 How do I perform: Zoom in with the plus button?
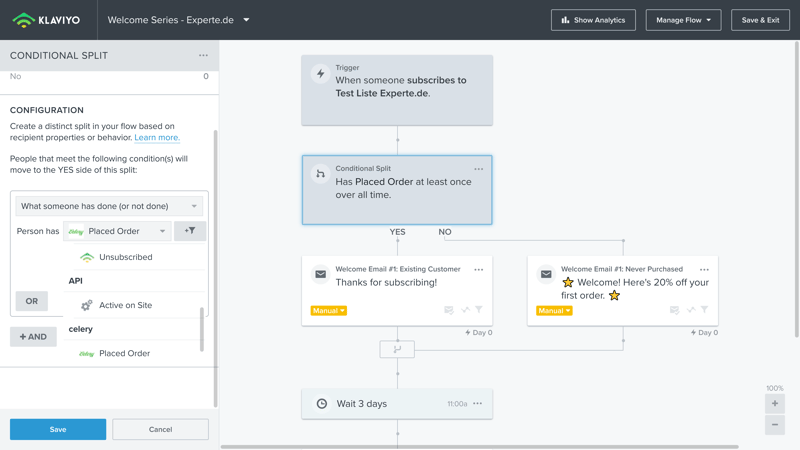click(x=774, y=404)
